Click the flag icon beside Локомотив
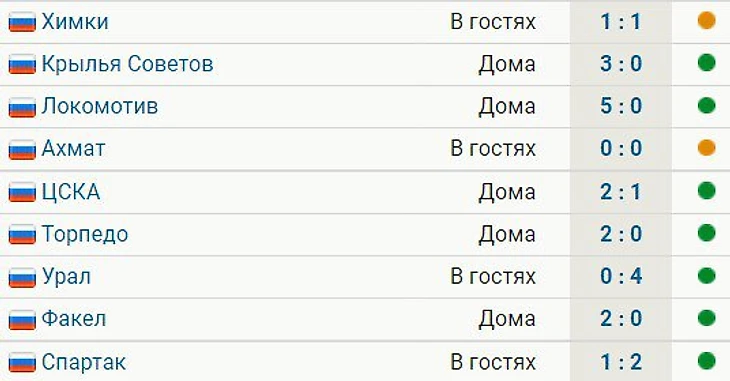The width and height of the screenshot is (730, 381). (22, 107)
